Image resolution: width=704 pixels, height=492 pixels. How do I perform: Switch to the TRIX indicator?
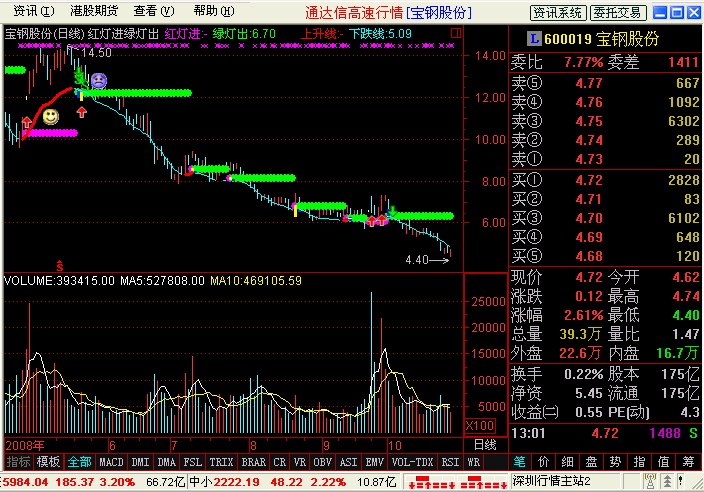[x=221, y=462]
